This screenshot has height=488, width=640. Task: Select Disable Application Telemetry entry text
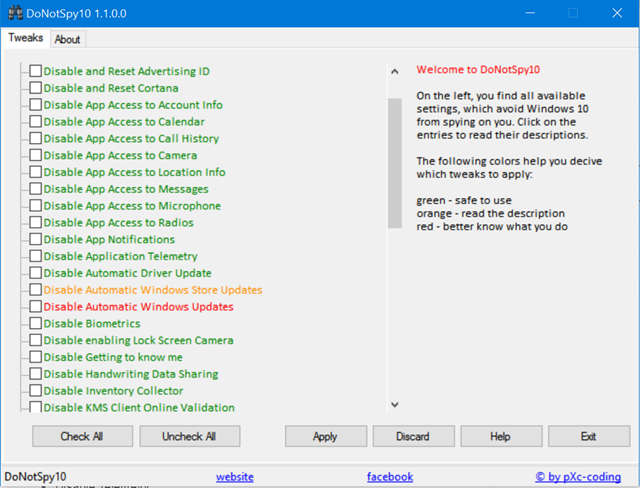click(x=120, y=256)
